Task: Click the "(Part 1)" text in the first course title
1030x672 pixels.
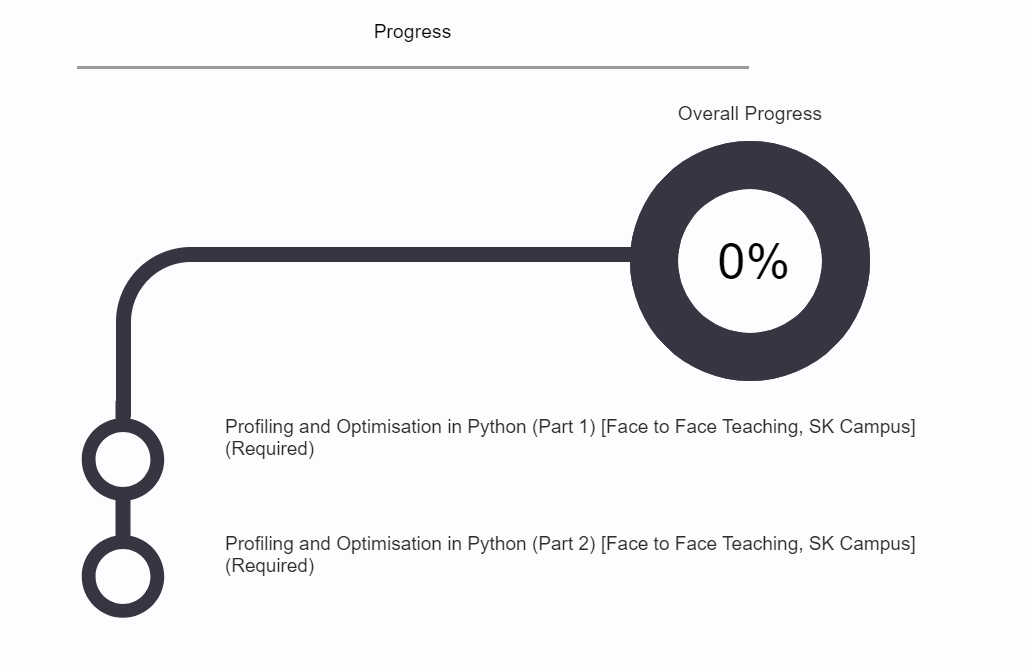Action: 564,427
